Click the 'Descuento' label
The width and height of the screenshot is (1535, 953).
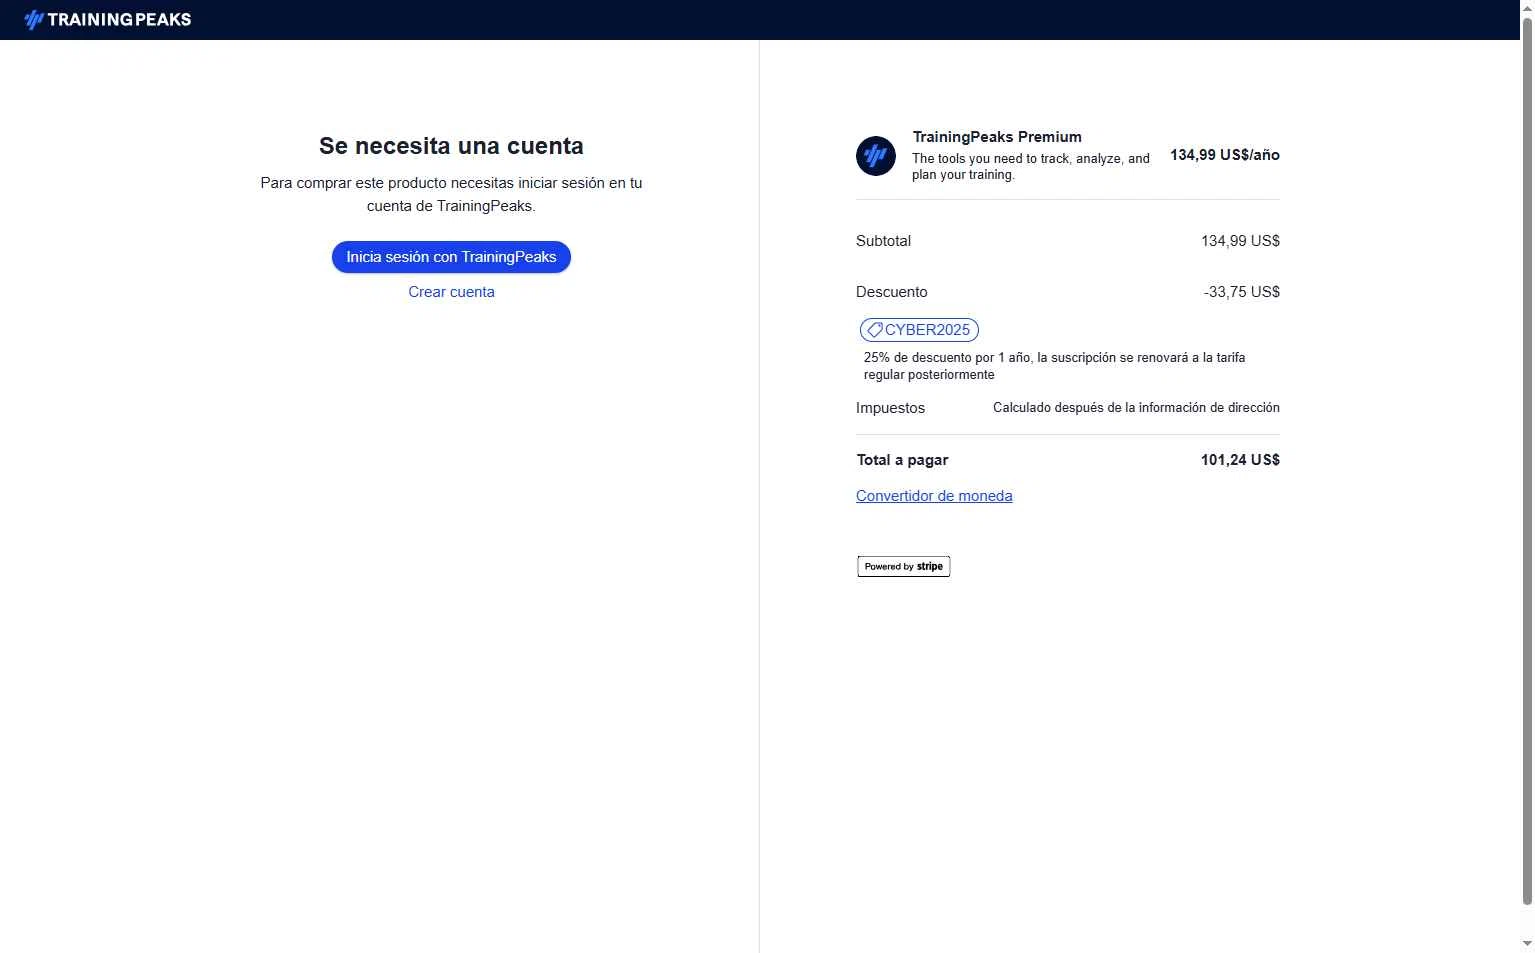pyautogui.click(x=891, y=292)
